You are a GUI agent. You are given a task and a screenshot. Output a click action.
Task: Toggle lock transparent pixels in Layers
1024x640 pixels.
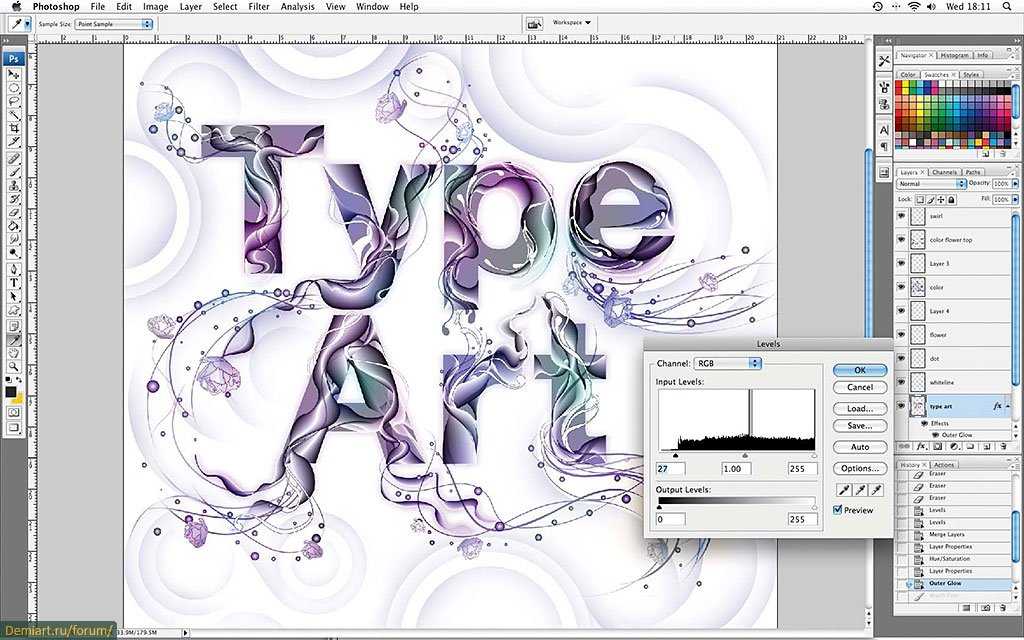[x=920, y=199]
